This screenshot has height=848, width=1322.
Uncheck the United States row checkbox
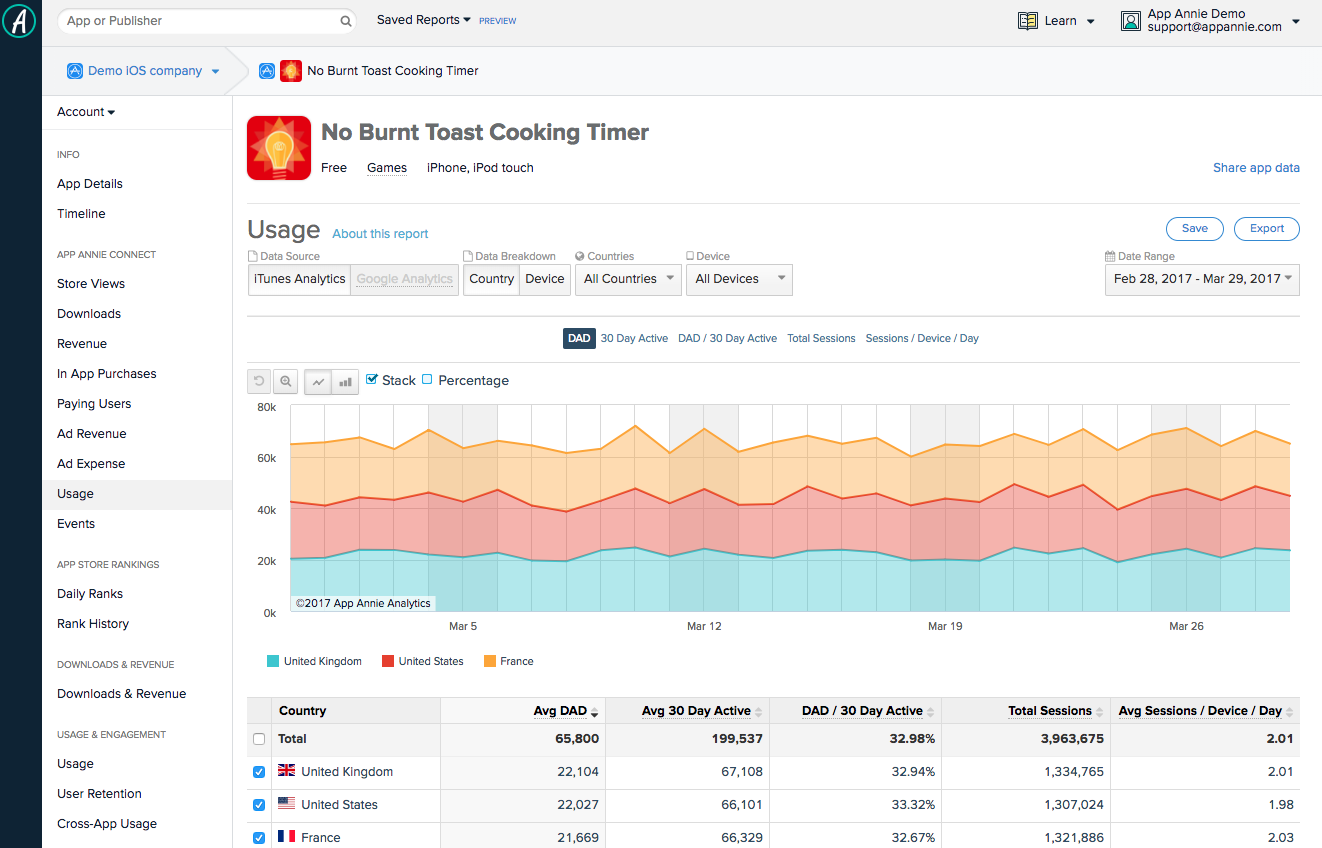[x=259, y=805]
